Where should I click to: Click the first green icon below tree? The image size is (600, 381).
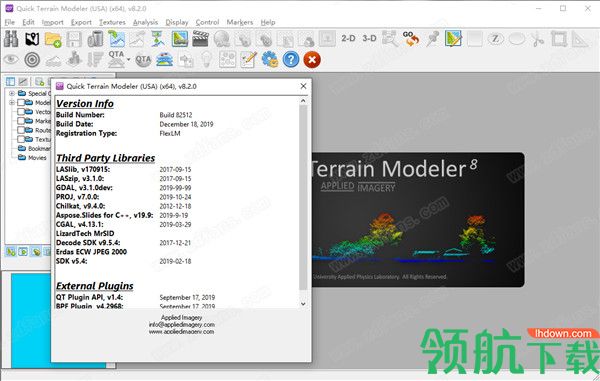(11, 252)
